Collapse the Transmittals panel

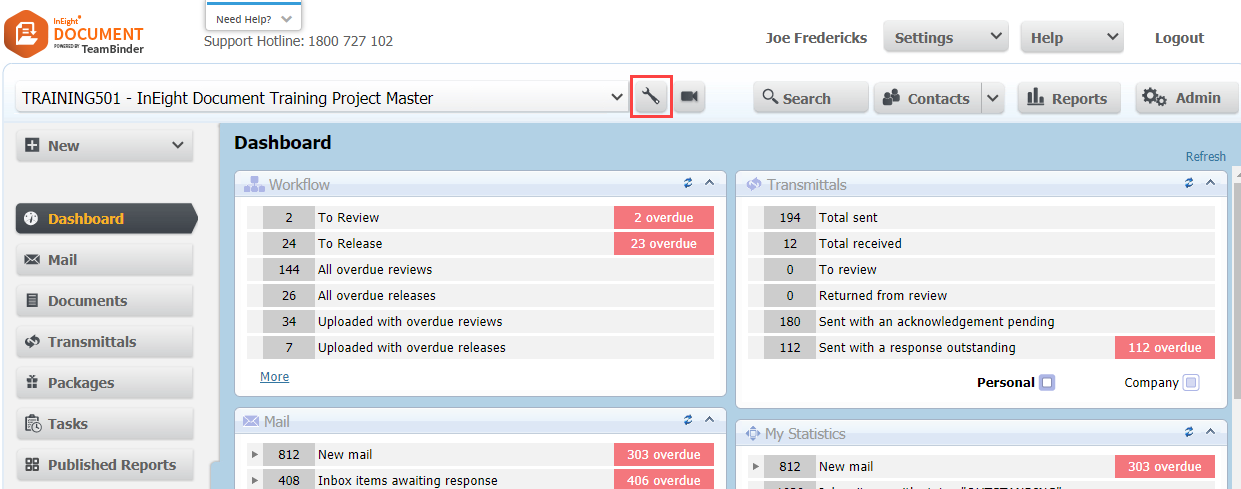(1210, 183)
